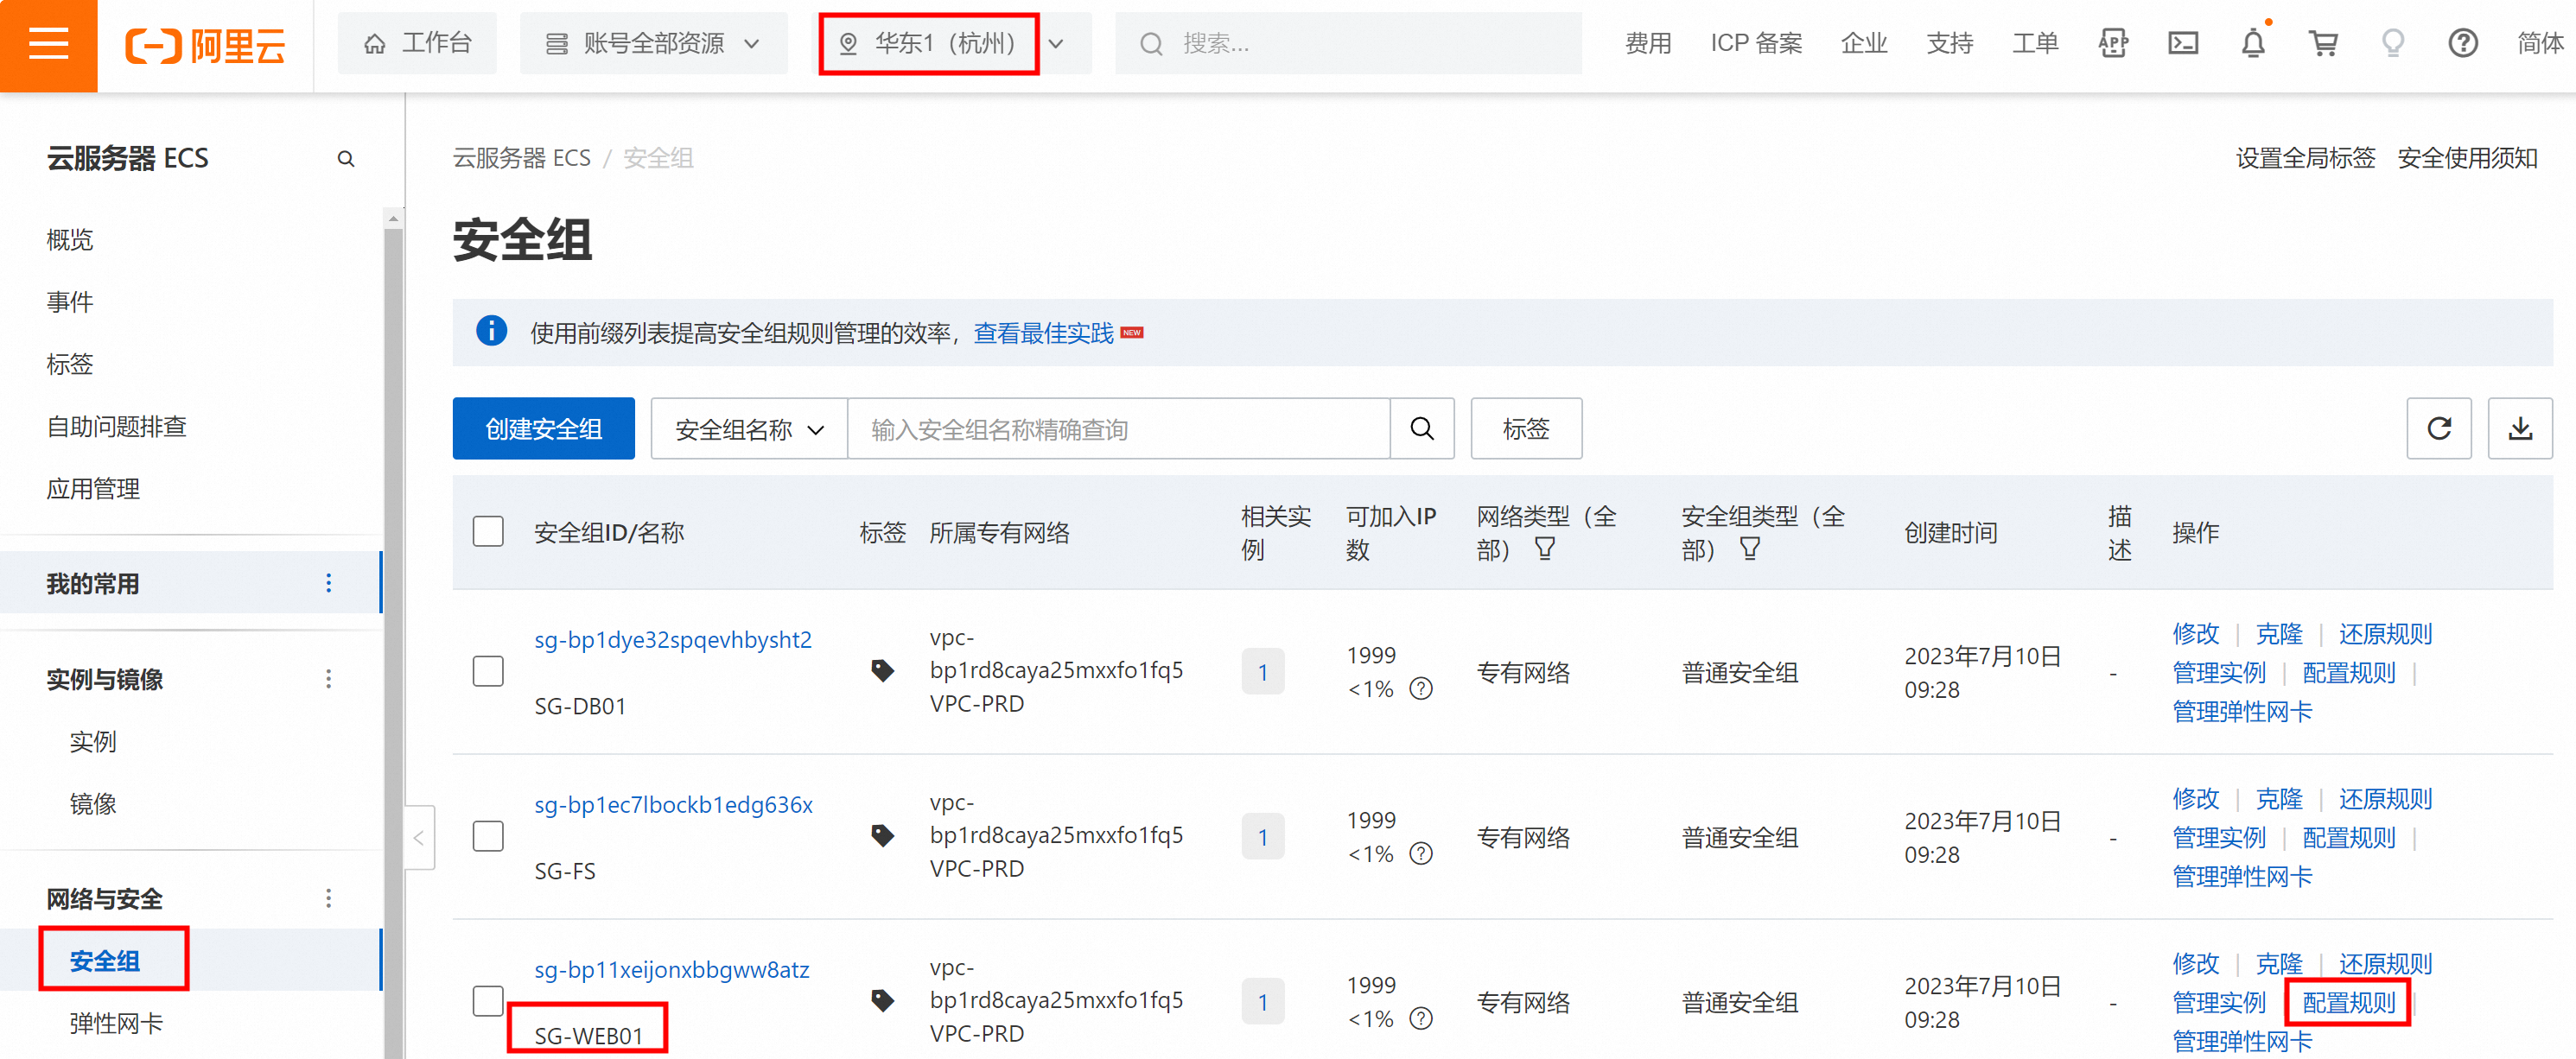Open the help question mark icon
Viewport: 2576px width, 1059px height.
(x=2463, y=43)
